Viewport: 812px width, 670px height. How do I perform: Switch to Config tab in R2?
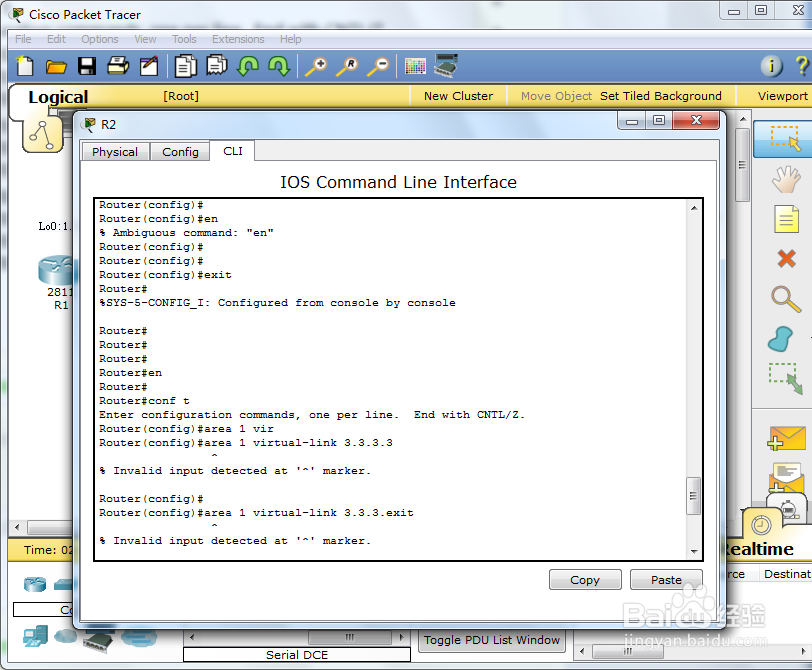click(180, 152)
